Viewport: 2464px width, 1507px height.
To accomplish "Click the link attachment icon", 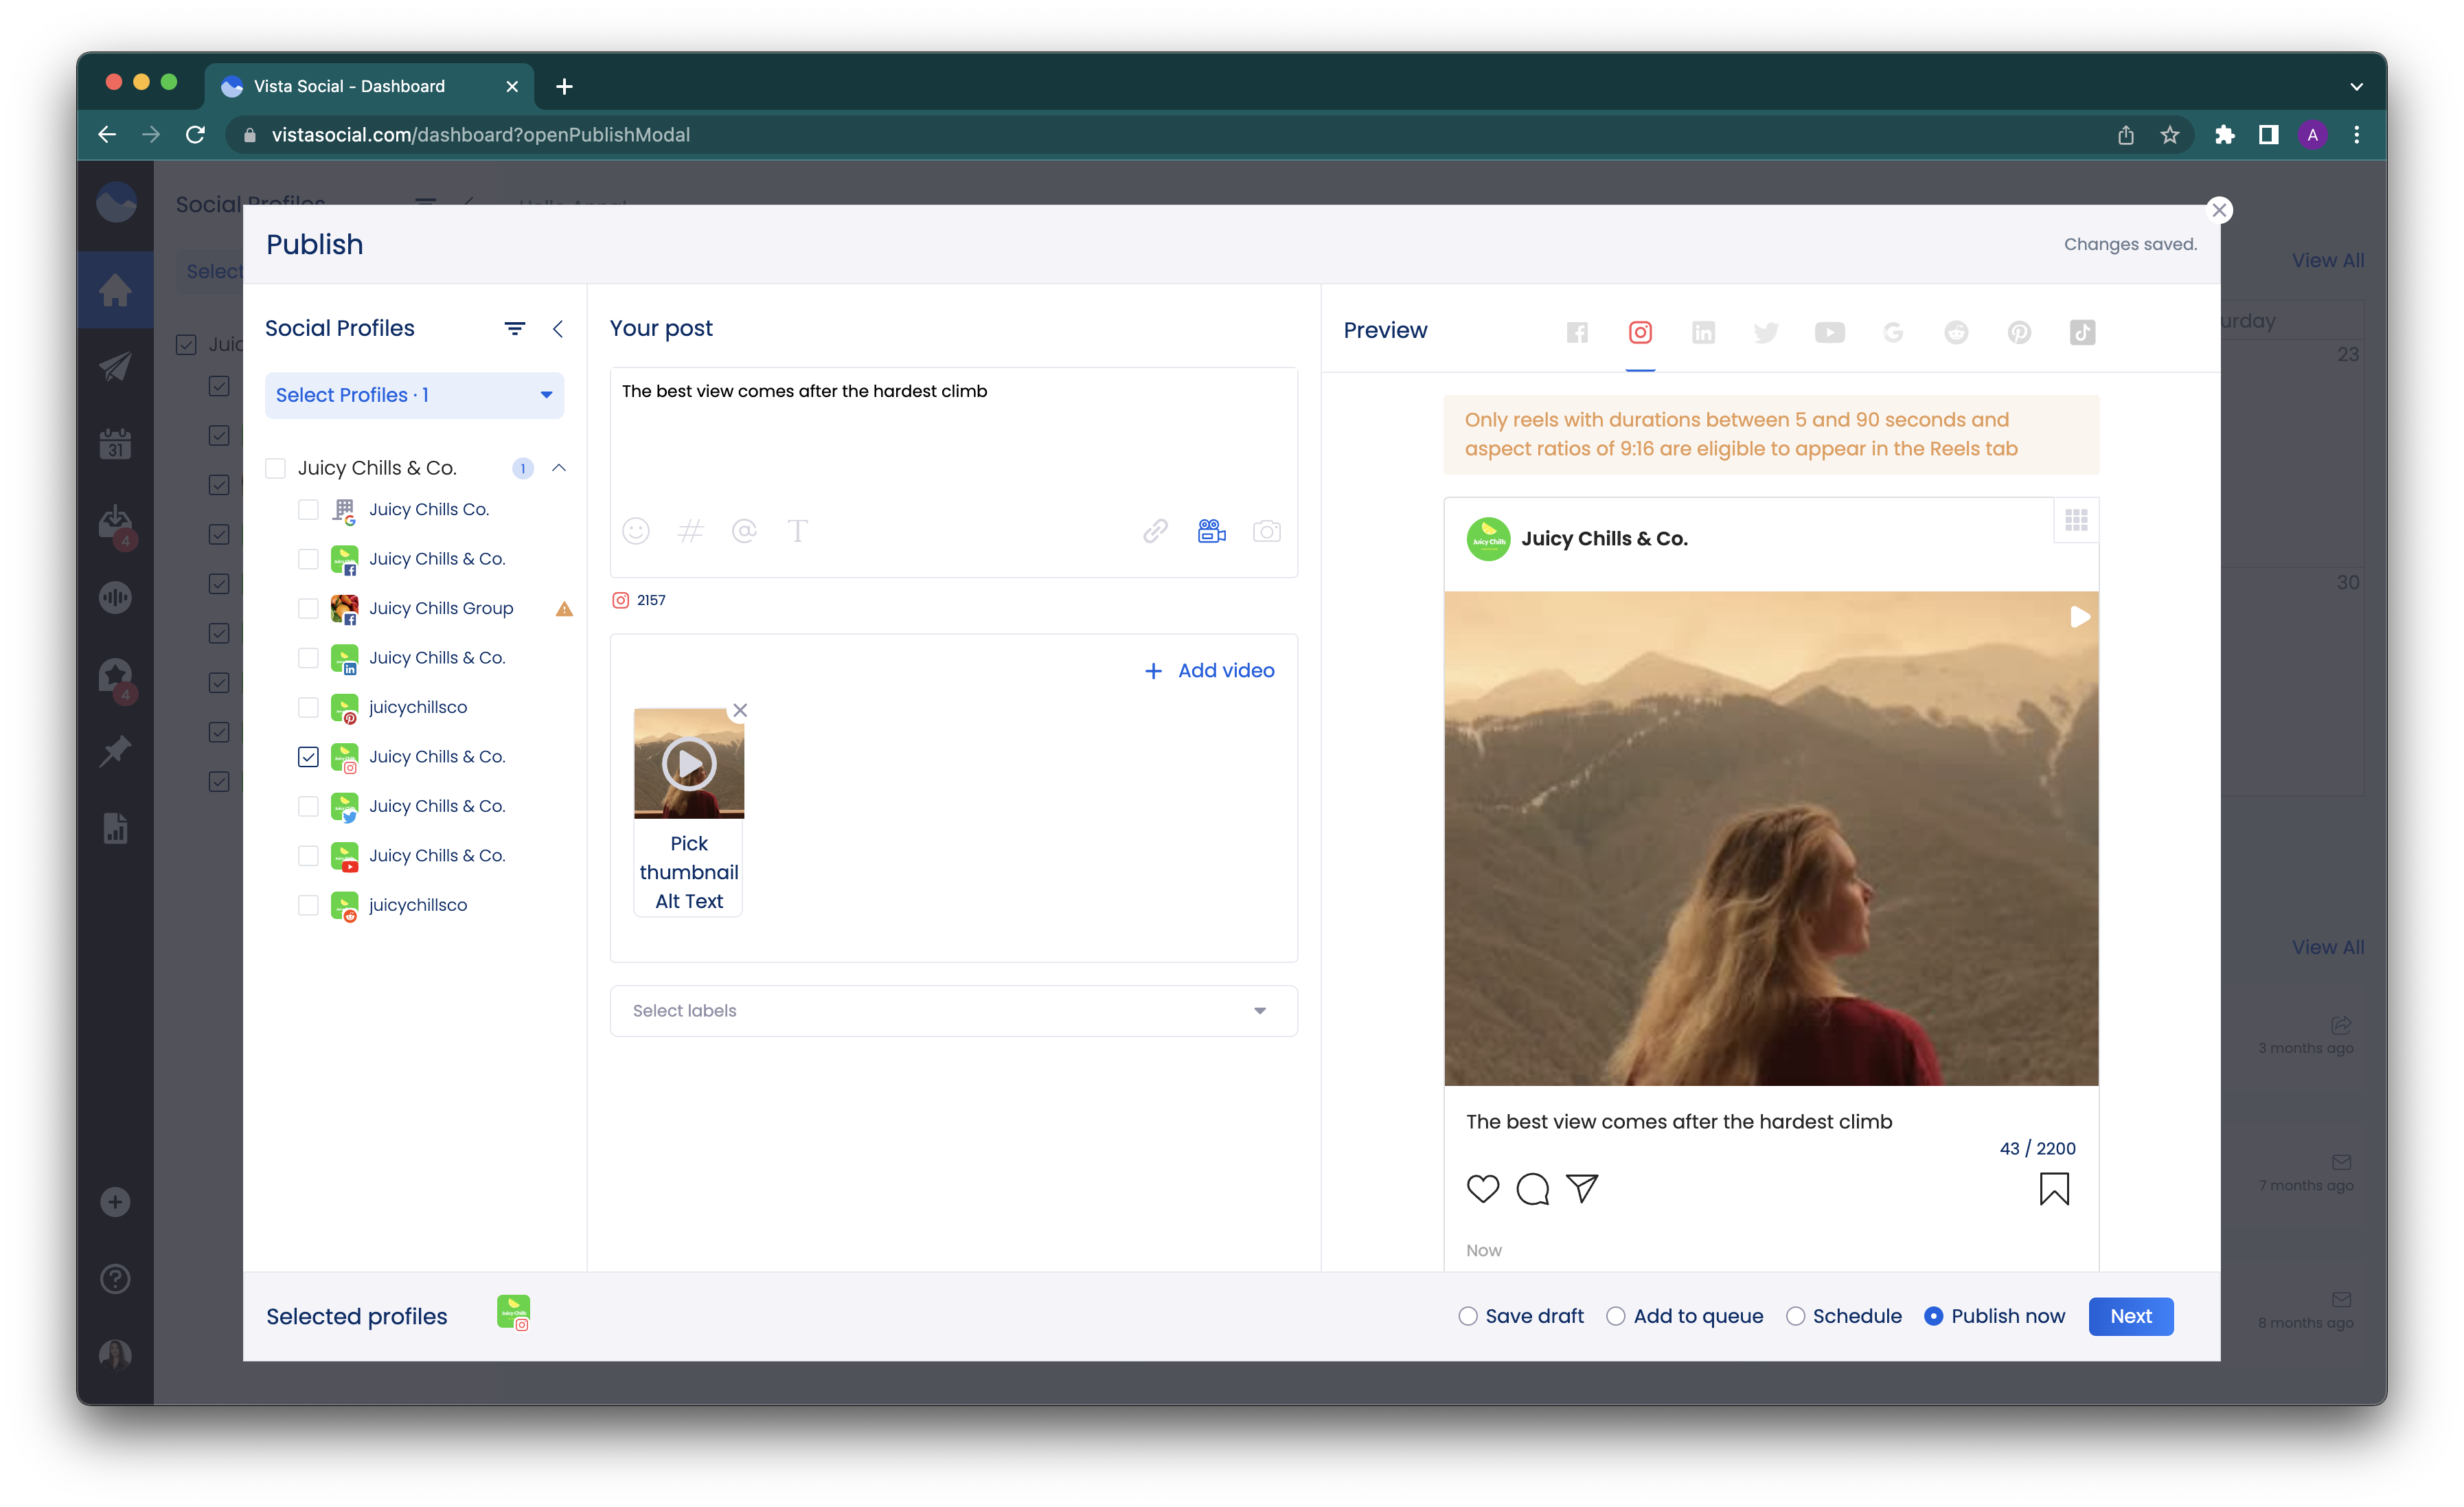I will 1155,531.
